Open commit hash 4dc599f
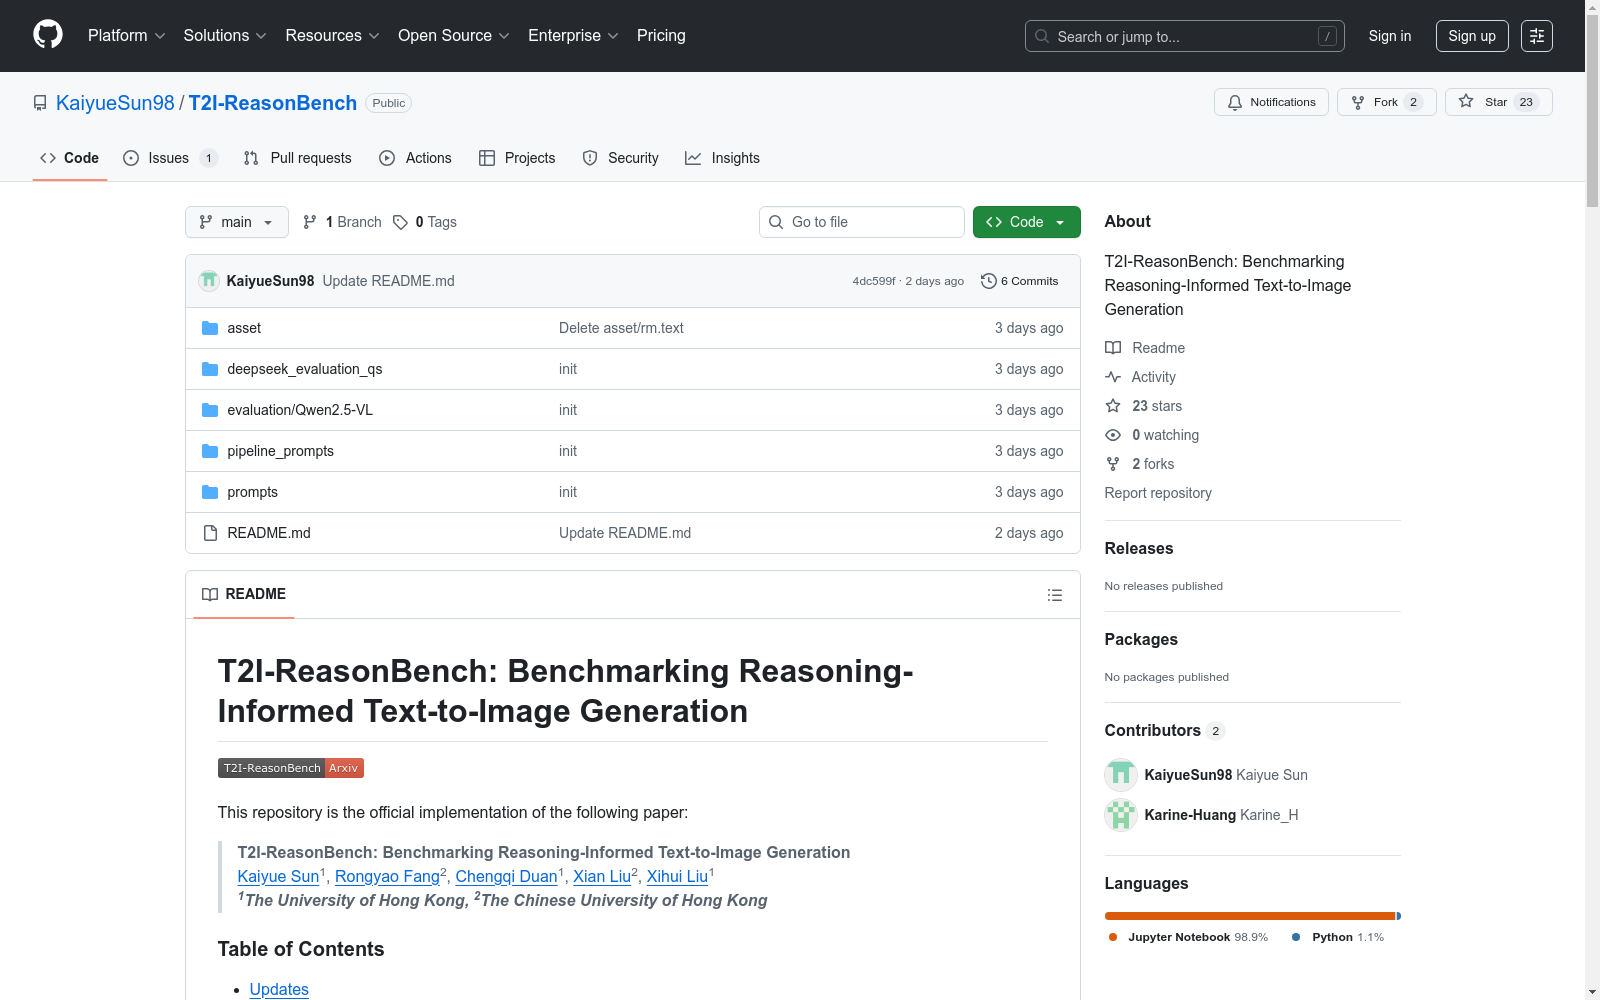Image resolution: width=1600 pixels, height=1000 pixels. click(874, 281)
